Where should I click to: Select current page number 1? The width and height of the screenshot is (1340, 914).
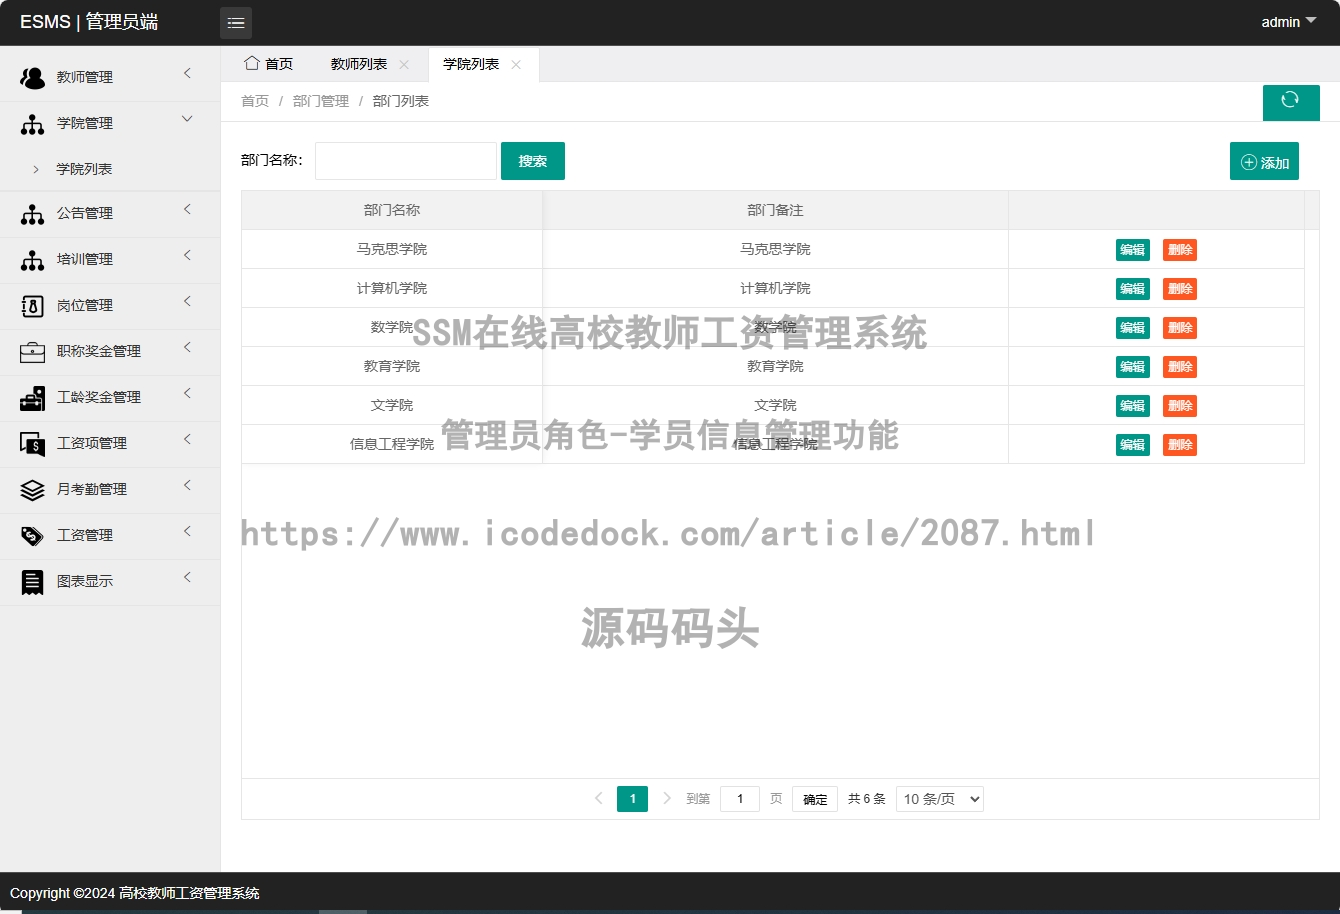tap(632, 799)
